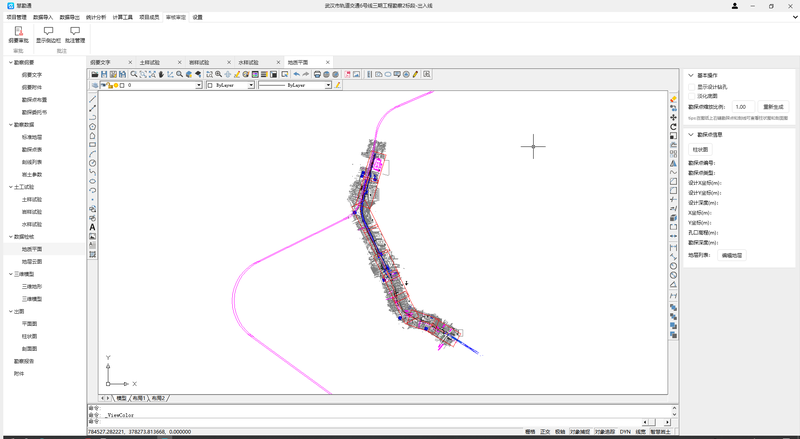Click the 重新生成 button

coord(774,106)
